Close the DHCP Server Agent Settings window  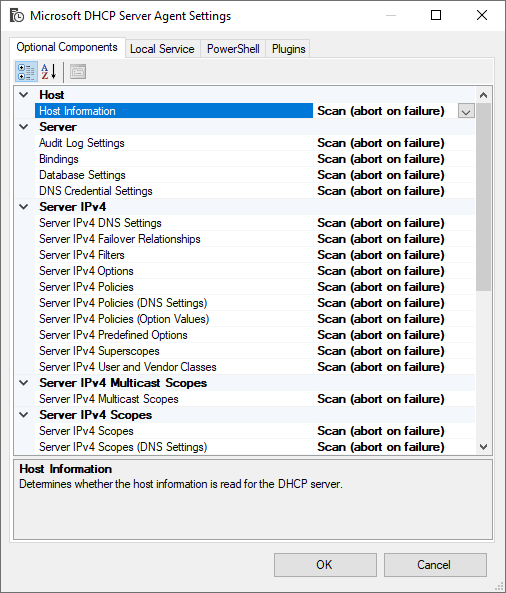[482, 15]
